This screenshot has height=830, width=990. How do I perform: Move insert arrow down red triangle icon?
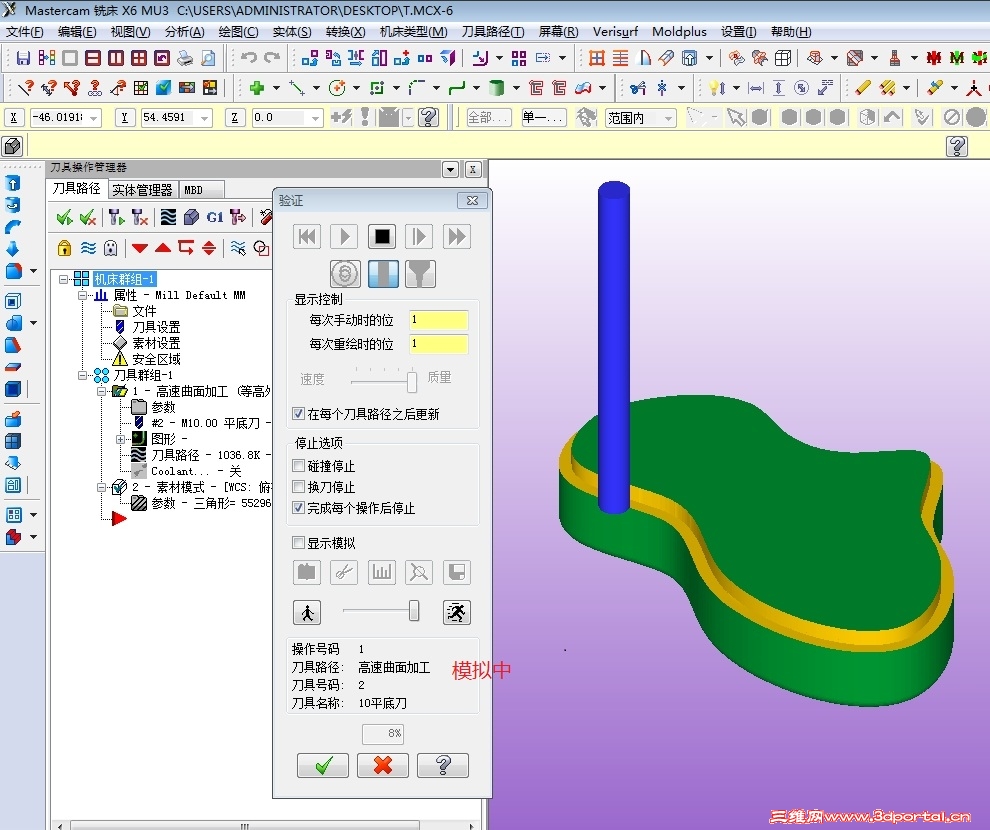pyautogui.click(x=140, y=248)
